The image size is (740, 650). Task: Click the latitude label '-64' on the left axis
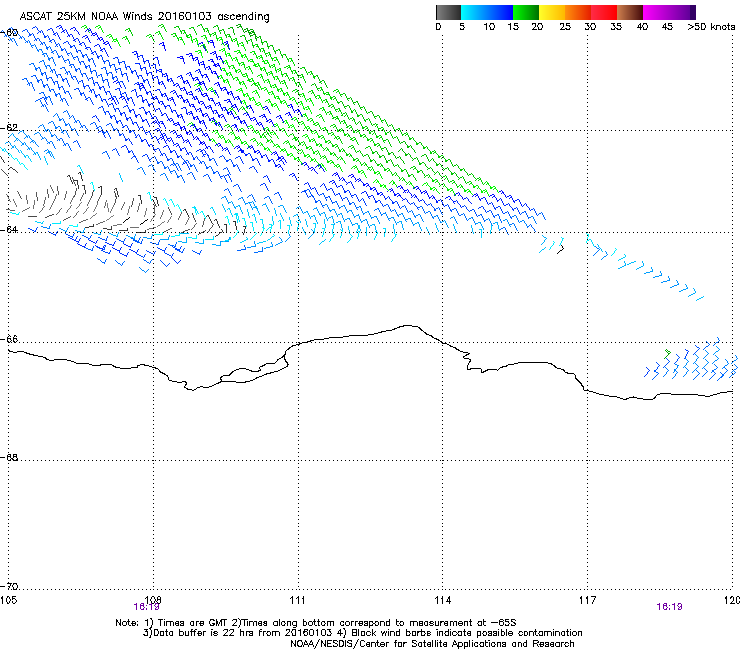9,229
